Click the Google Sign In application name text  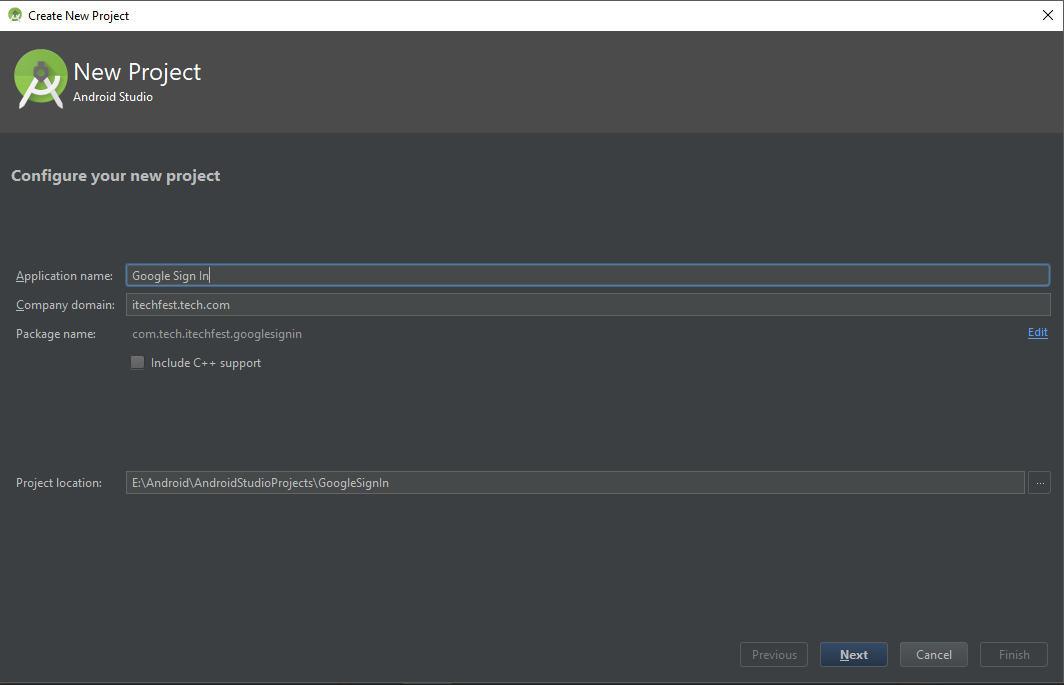click(x=170, y=274)
